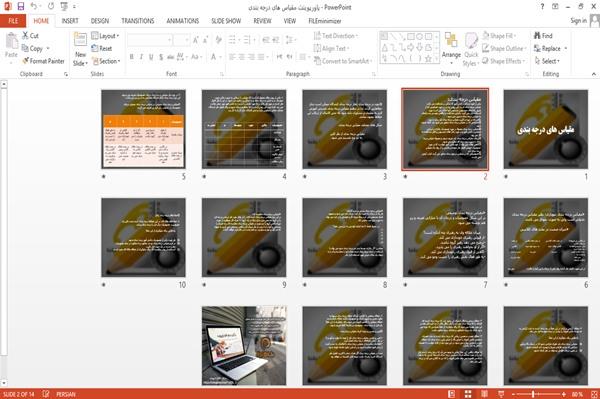Toggle Italic formatting
Image resolution: width=600 pixels, height=399 pixels.
pos(141,57)
